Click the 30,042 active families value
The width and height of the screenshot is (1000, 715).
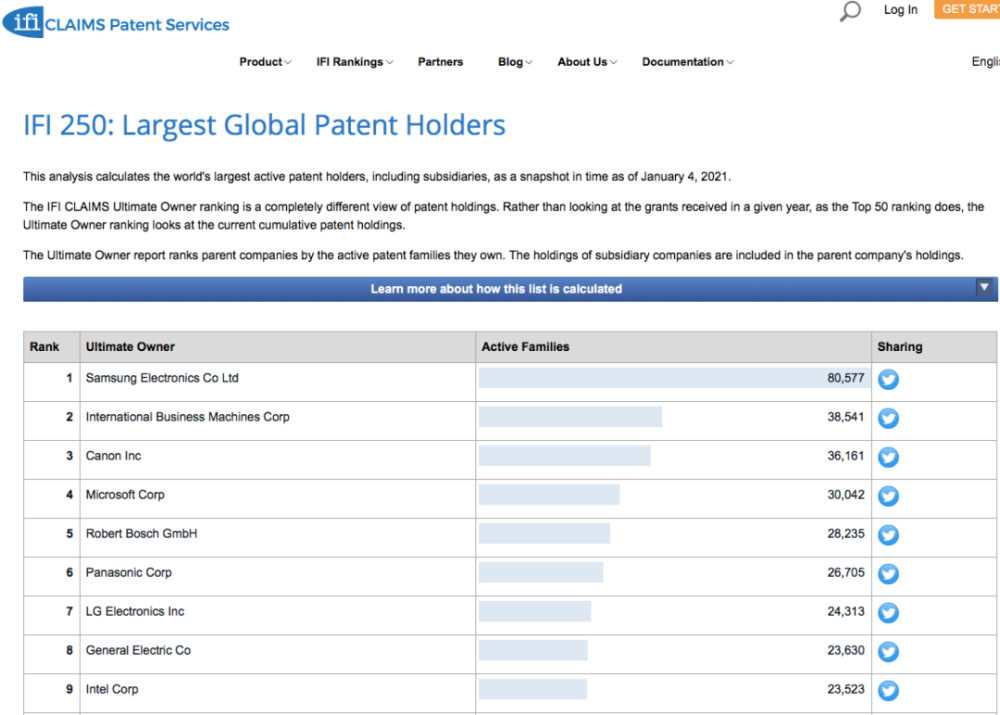(x=846, y=495)
